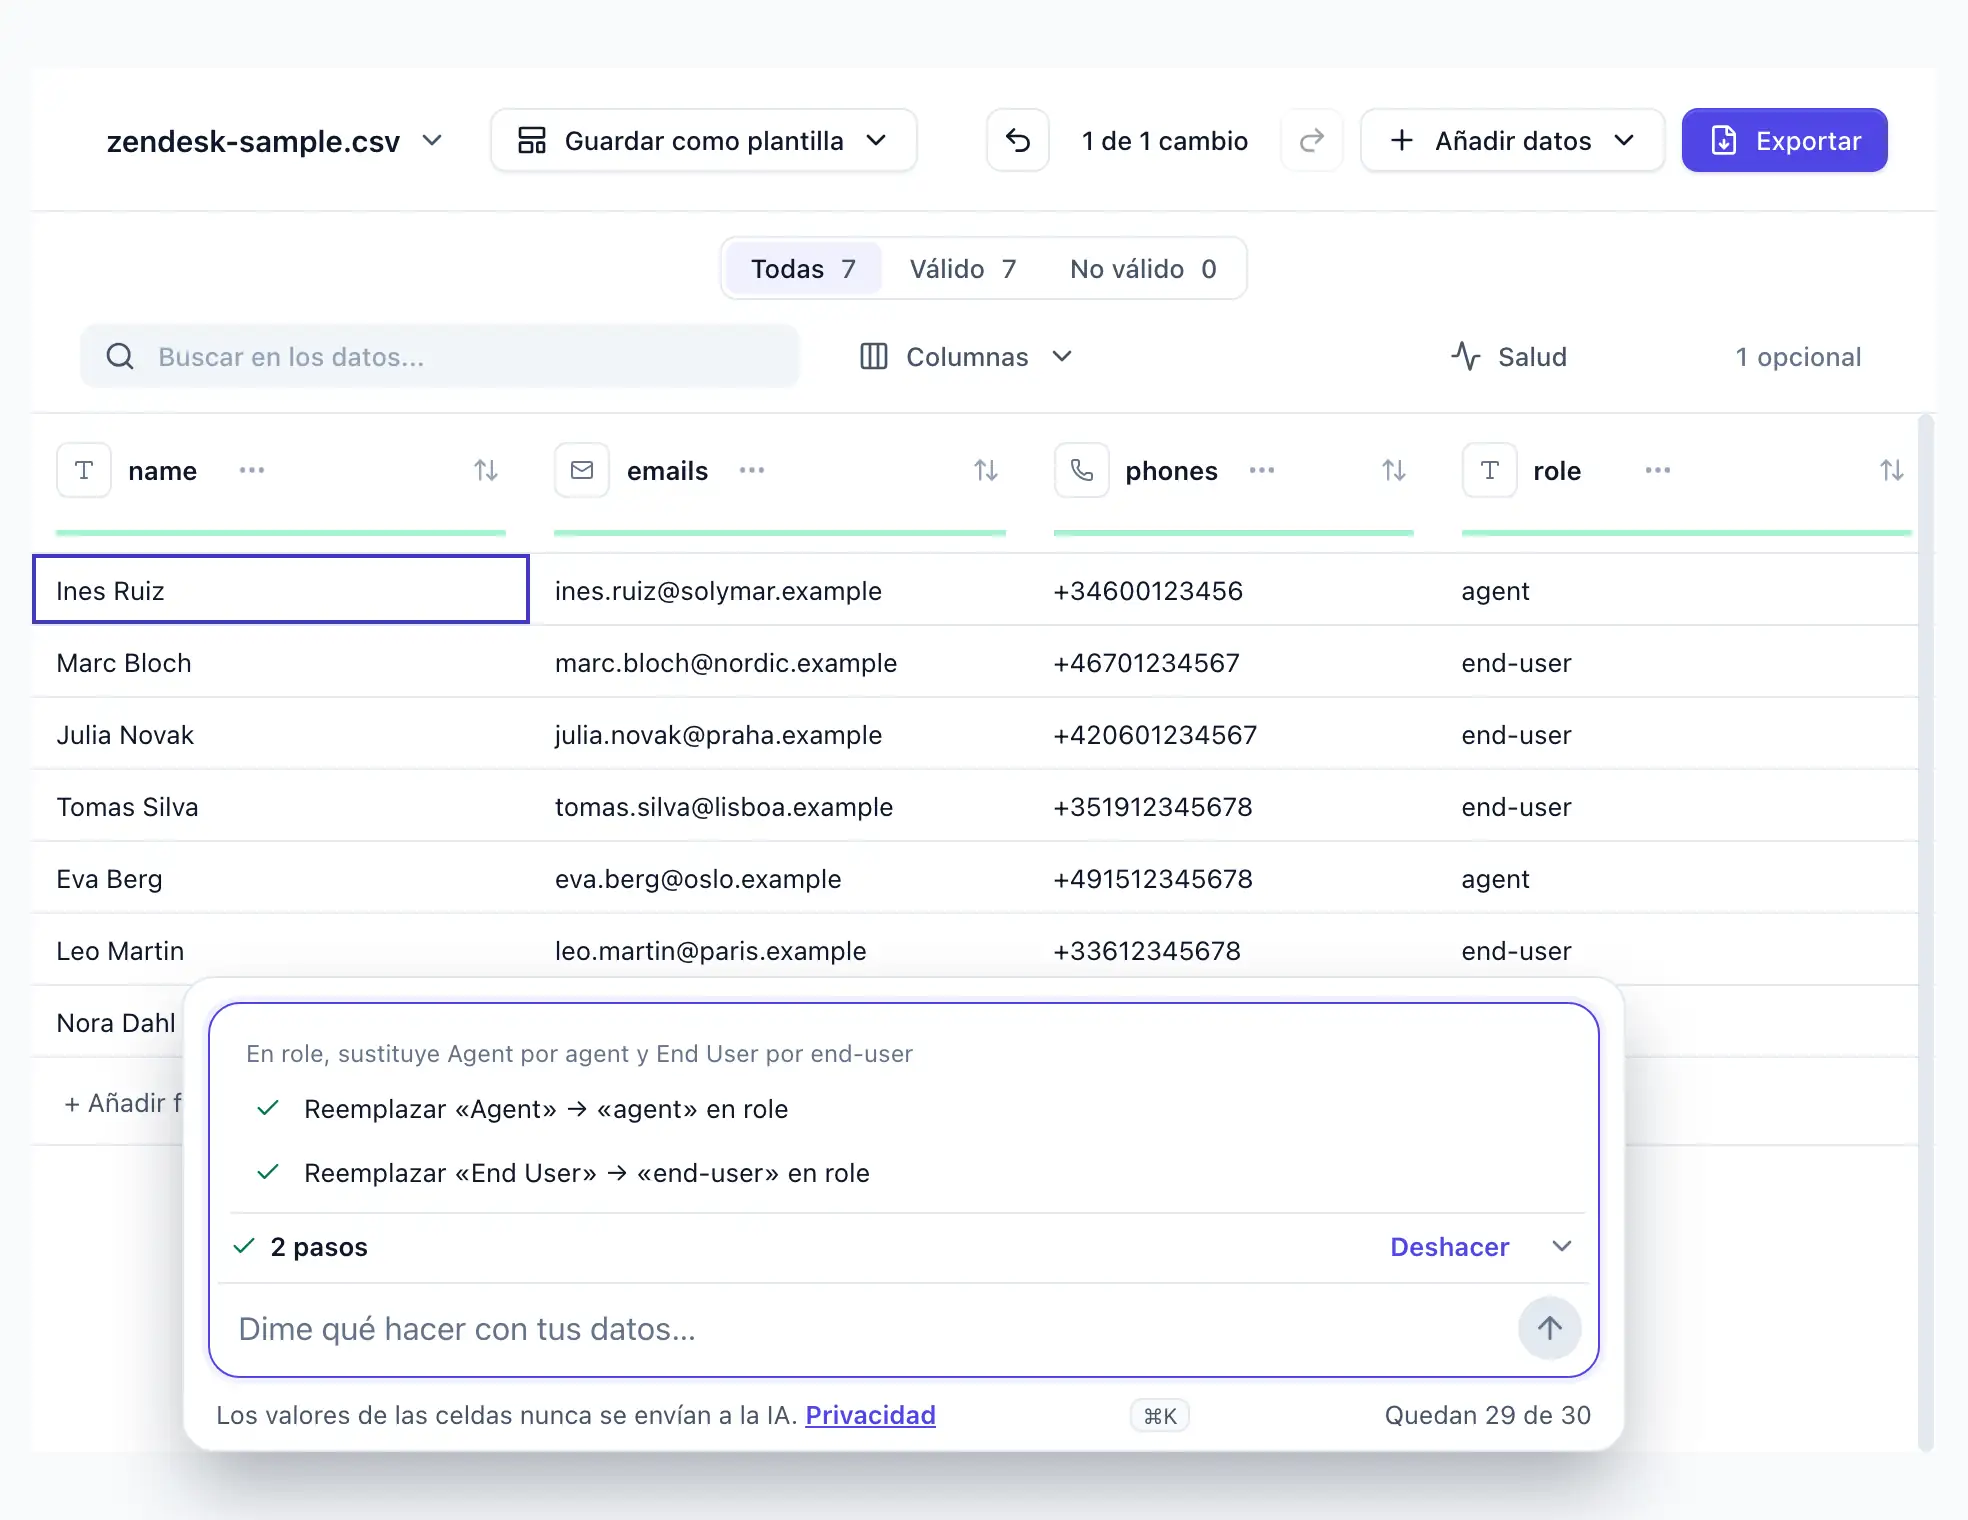Sort the emails column
1968x1520 pixels.
(x=986, y=470)
